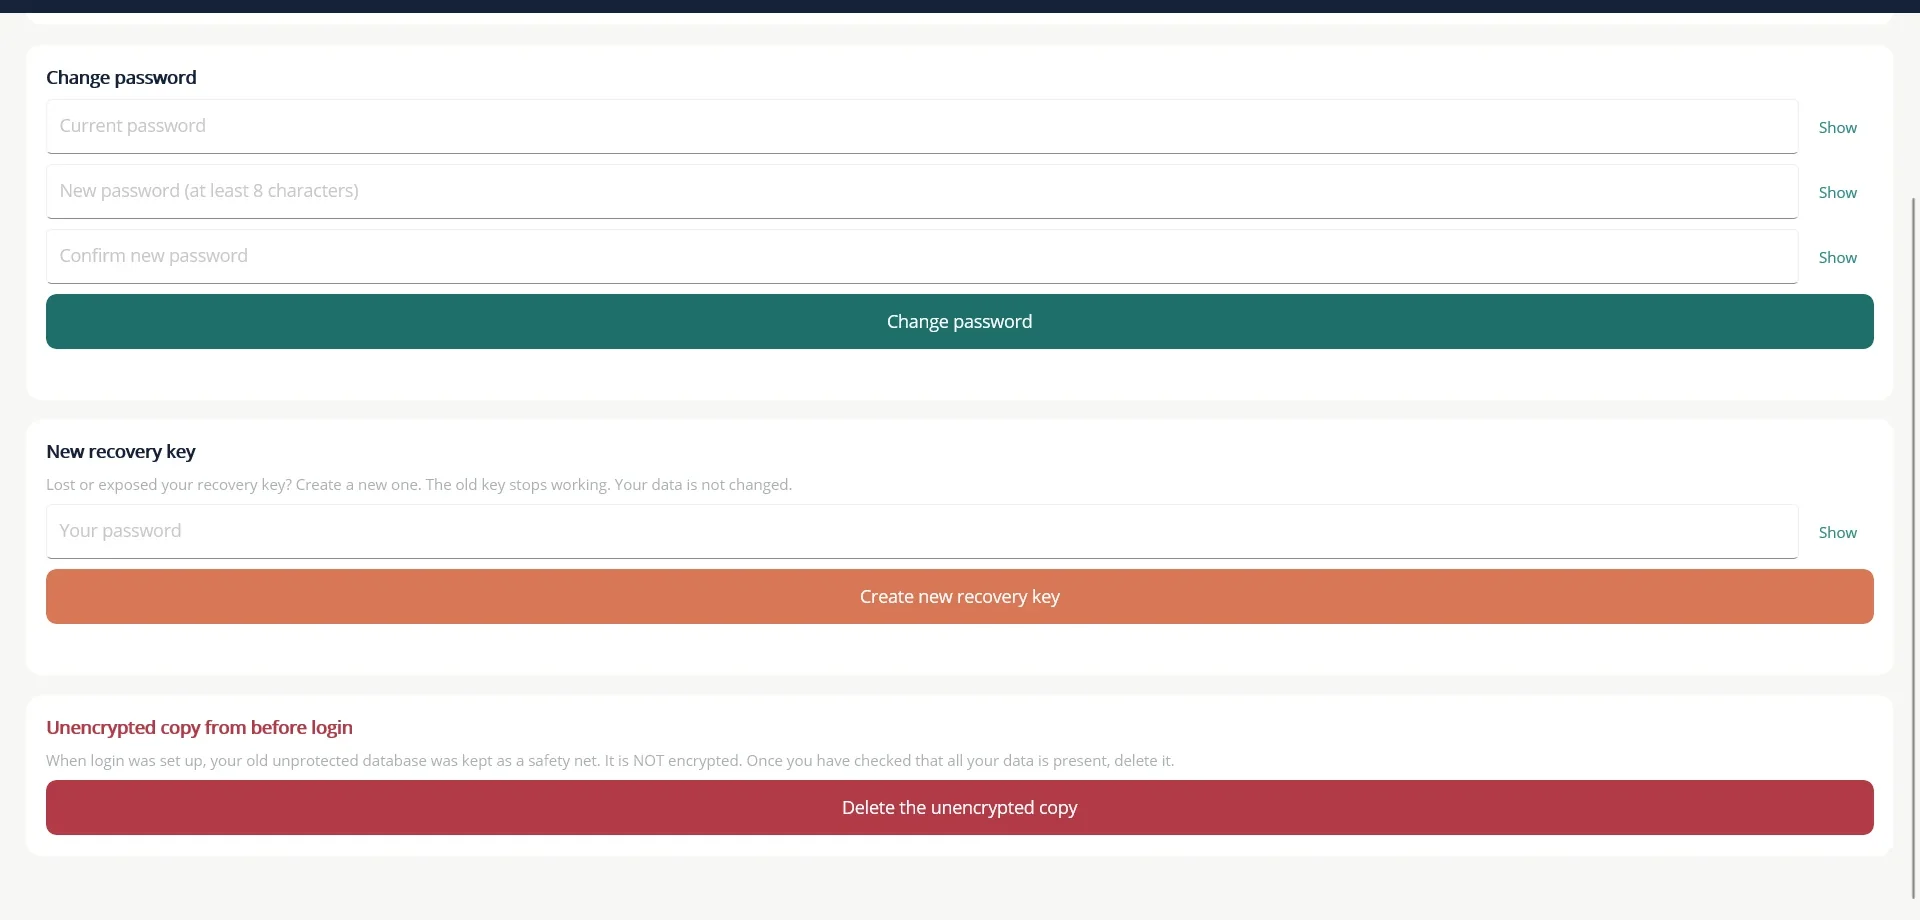Click the green Change password button
This screenshot has width=1920, height=920.
pyautogui.click(x=960, y=321)
